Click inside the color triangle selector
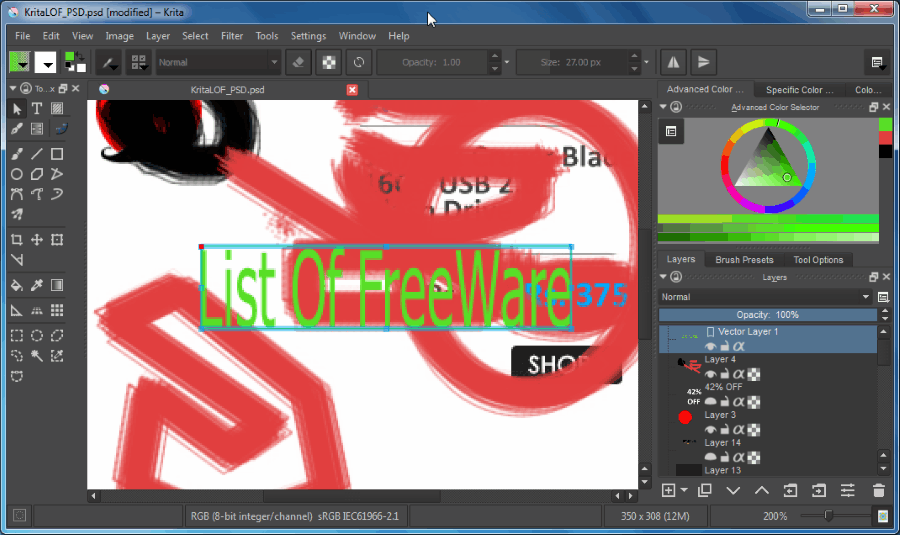The image size is (900, 535). (x=769, y=164)
